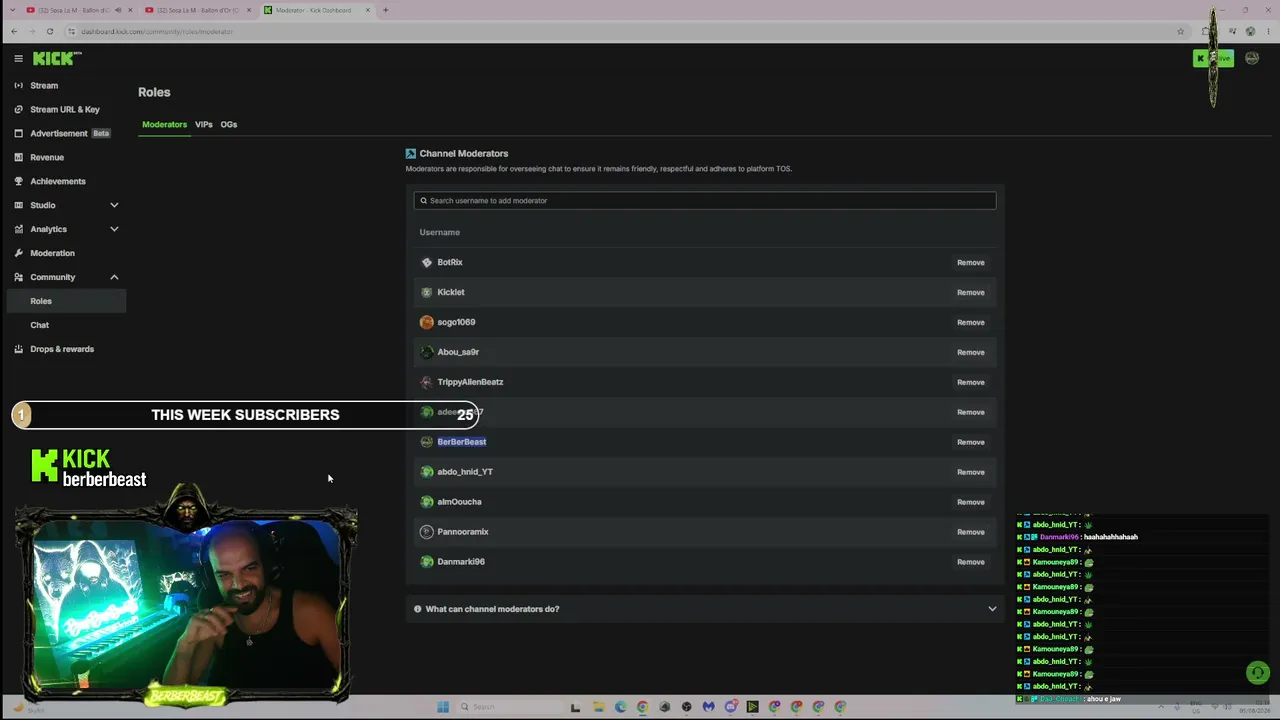This screenshot has height=720, width=1280.
Task: Remove Kicklet as moderator
Action: (971, 293)
